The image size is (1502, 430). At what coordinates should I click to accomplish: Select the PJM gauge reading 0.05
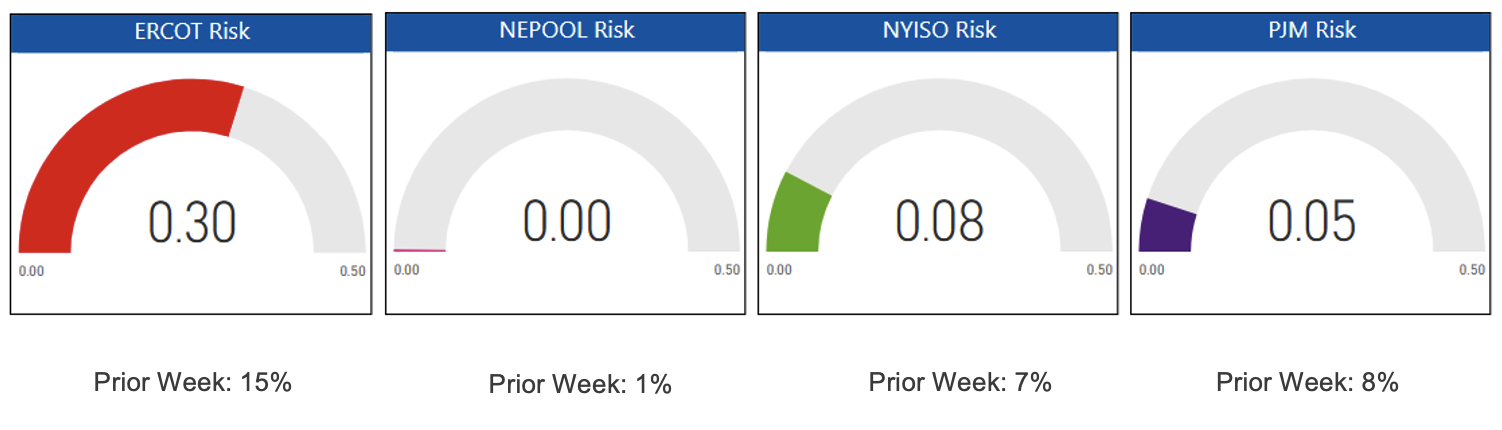tap(1311, 221)
